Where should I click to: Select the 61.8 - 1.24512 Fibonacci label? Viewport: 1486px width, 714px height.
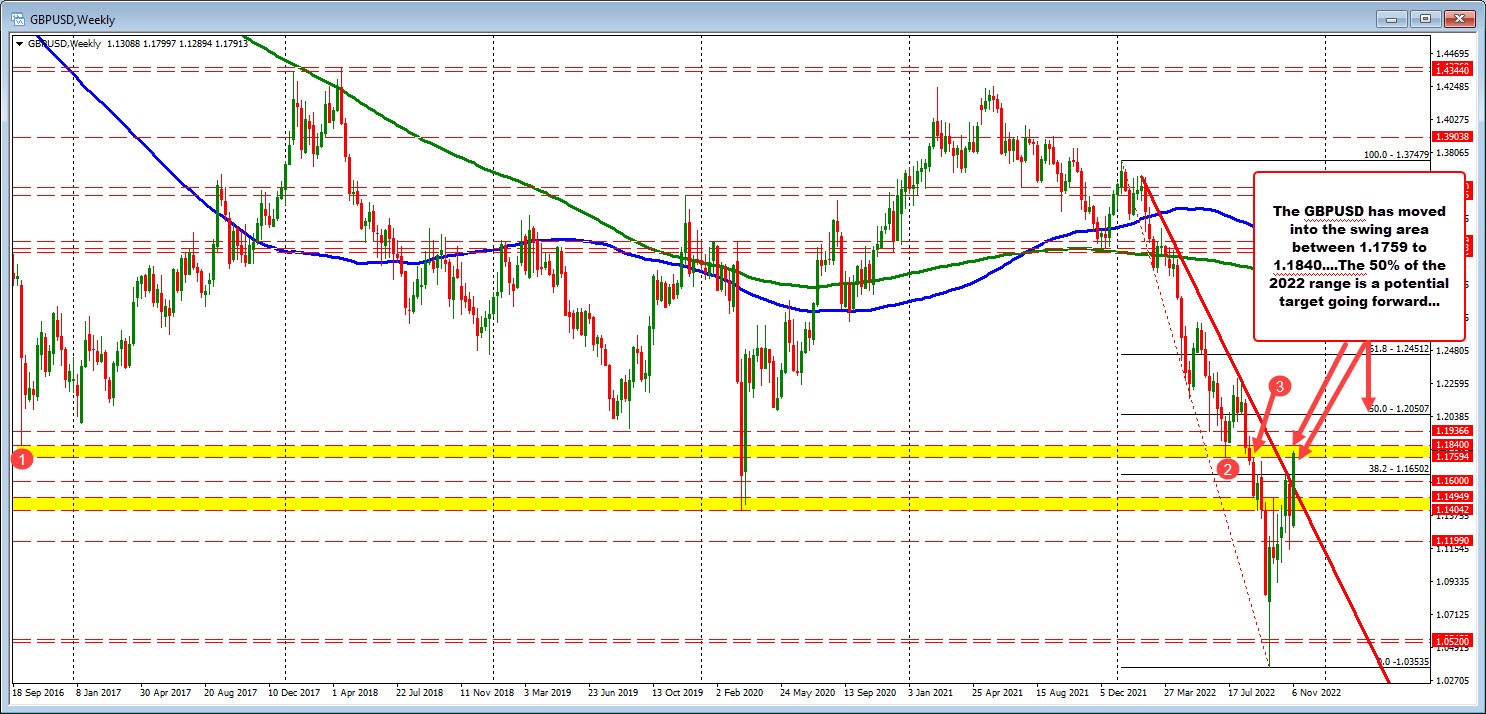[x=1400, y=349]
